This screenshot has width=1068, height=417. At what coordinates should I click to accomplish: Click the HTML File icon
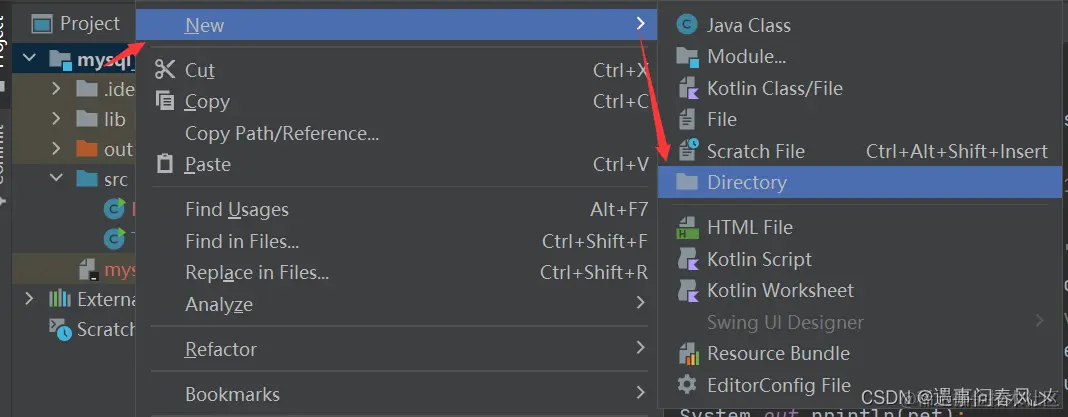click(687, 228)
